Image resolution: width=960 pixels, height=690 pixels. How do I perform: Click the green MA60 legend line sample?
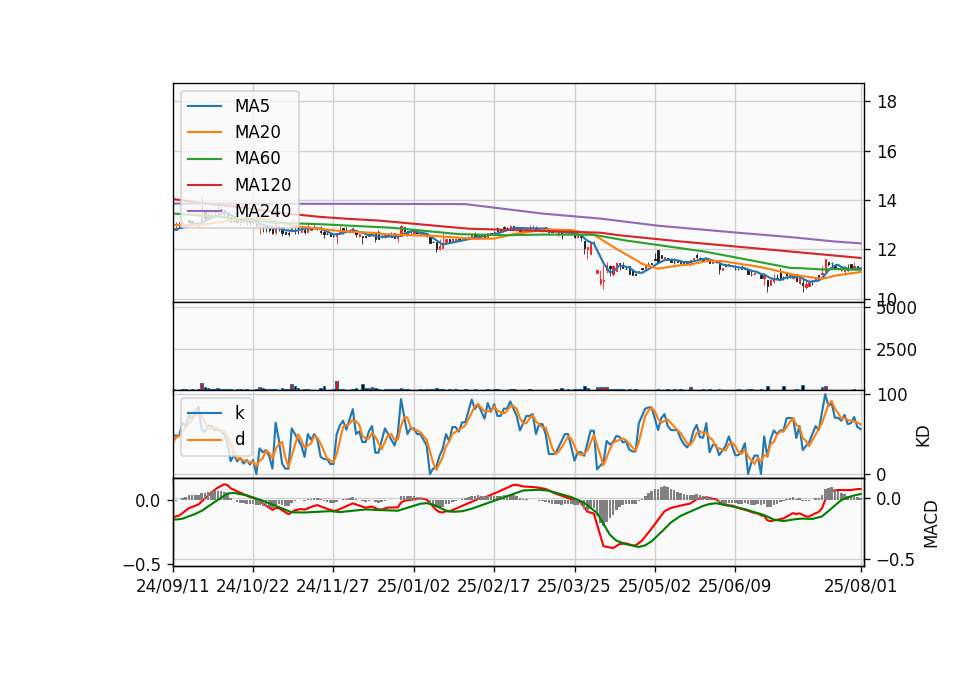(204, 159)
